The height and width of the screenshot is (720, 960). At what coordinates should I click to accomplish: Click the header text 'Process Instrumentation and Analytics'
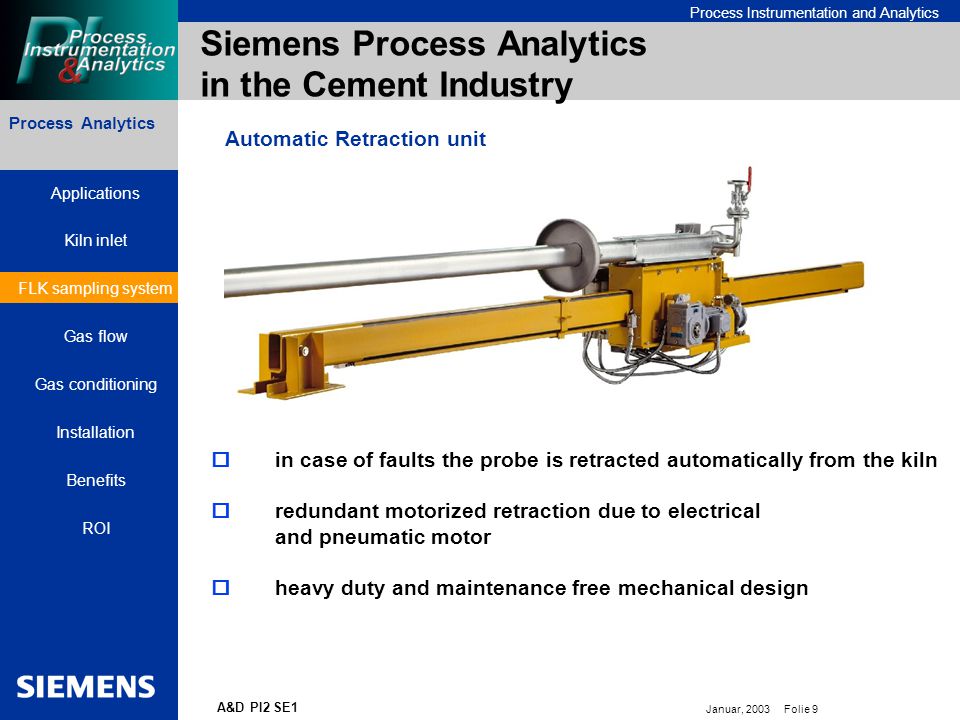[x=814, y=13]
